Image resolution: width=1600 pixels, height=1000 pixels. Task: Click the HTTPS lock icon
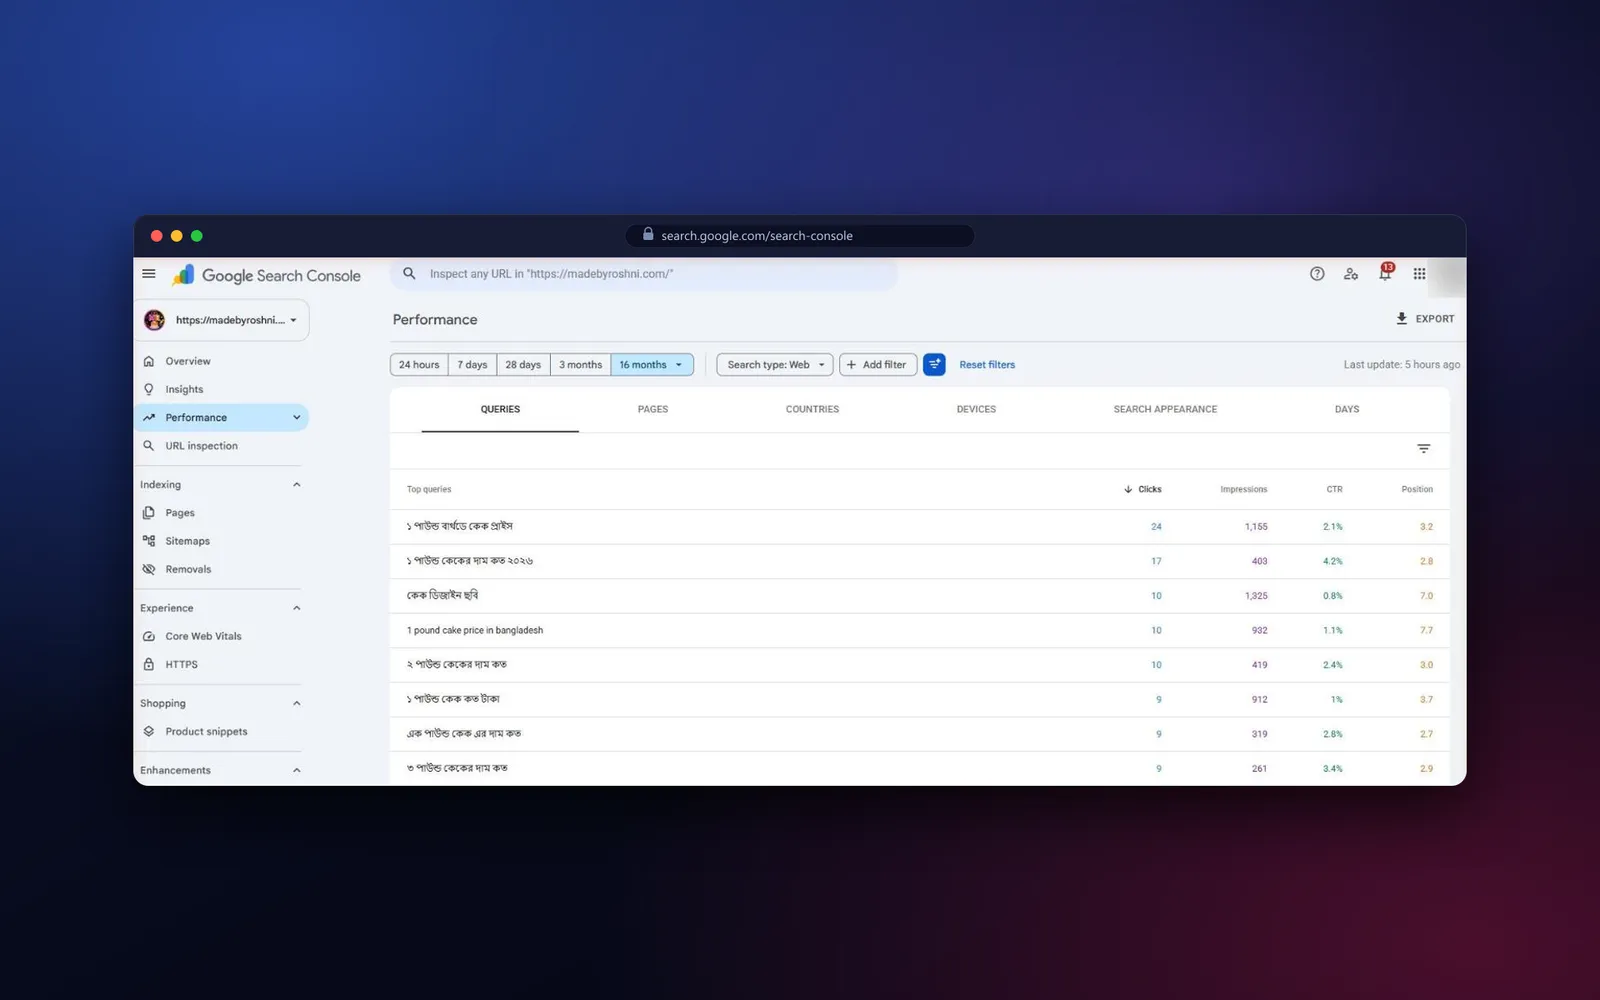tap(149, 664)
